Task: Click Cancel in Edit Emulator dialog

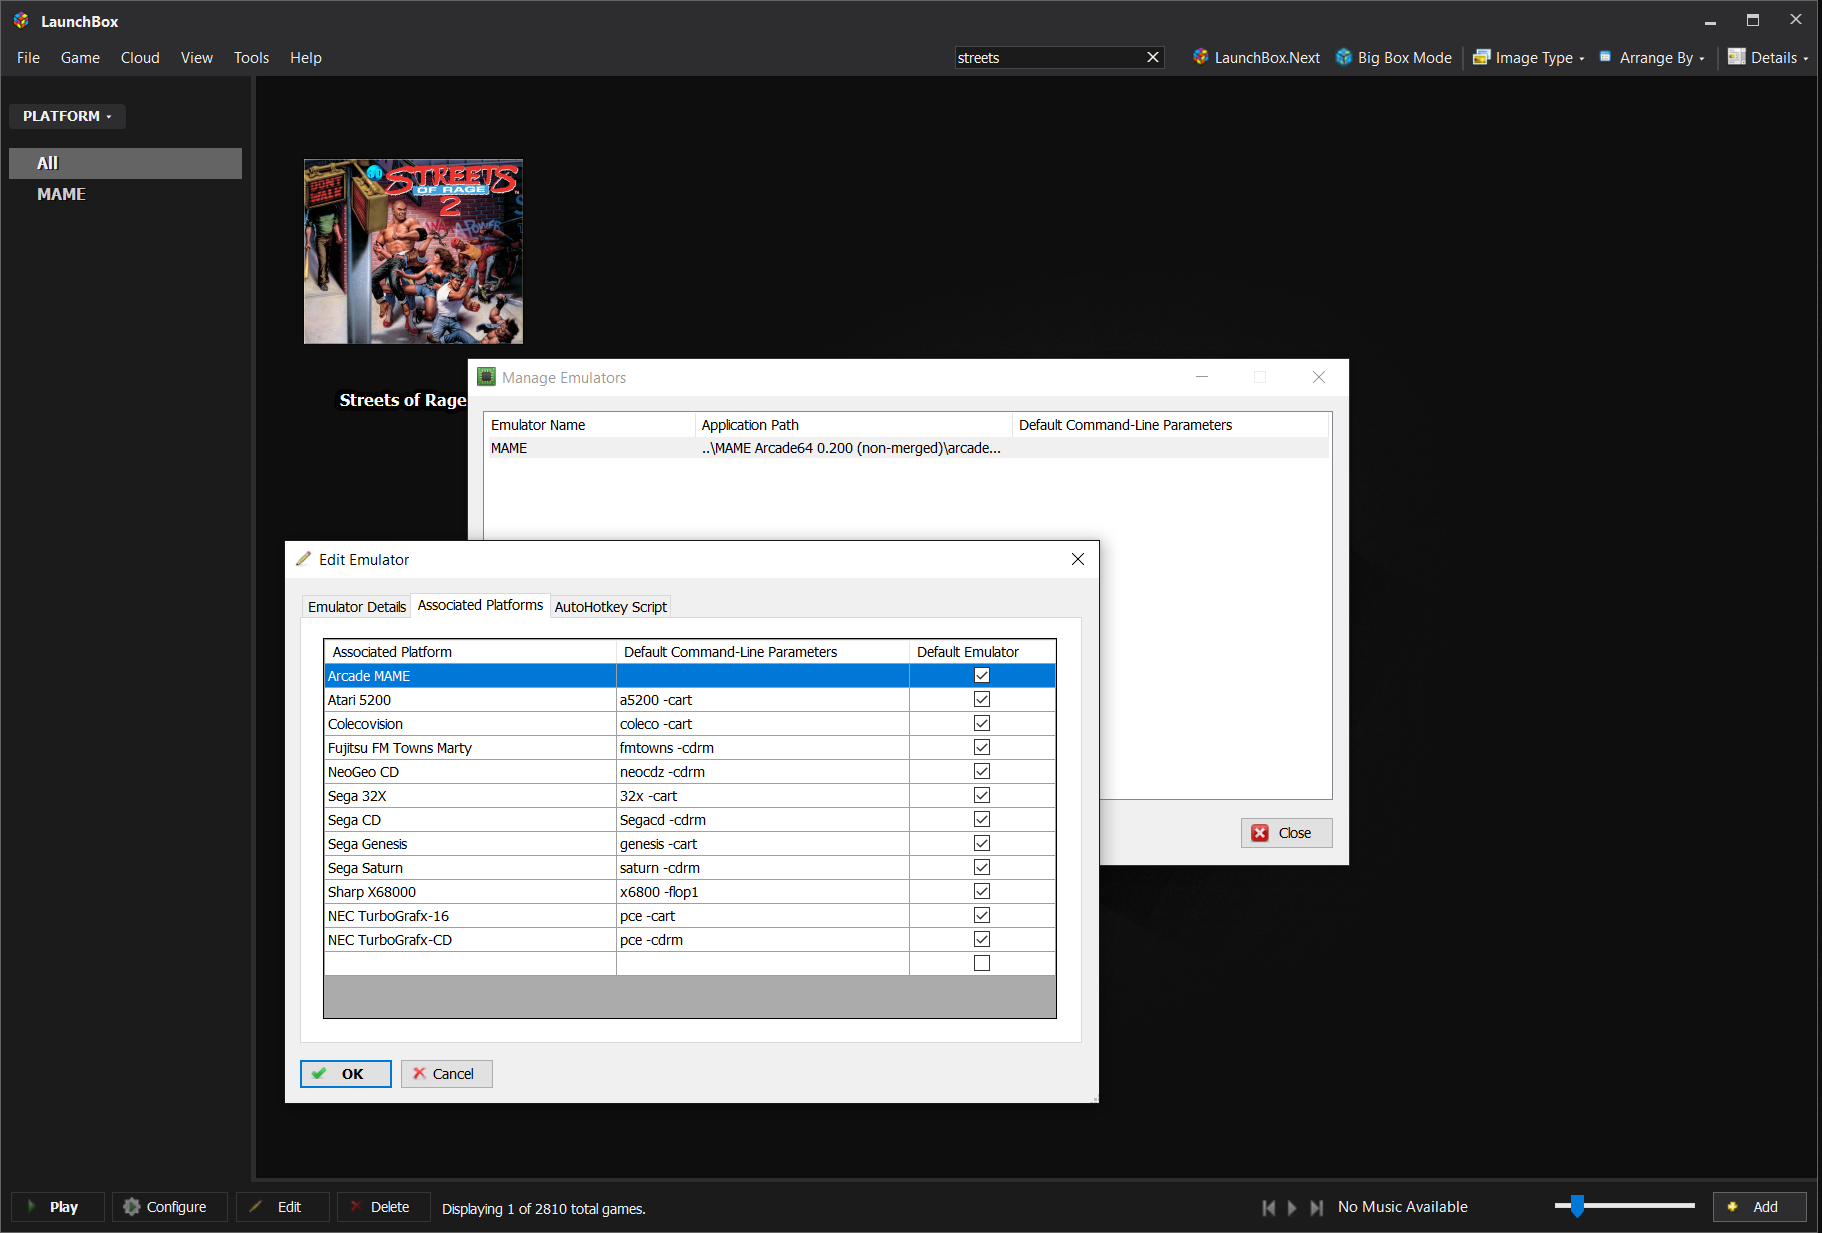Action: 447,1074
